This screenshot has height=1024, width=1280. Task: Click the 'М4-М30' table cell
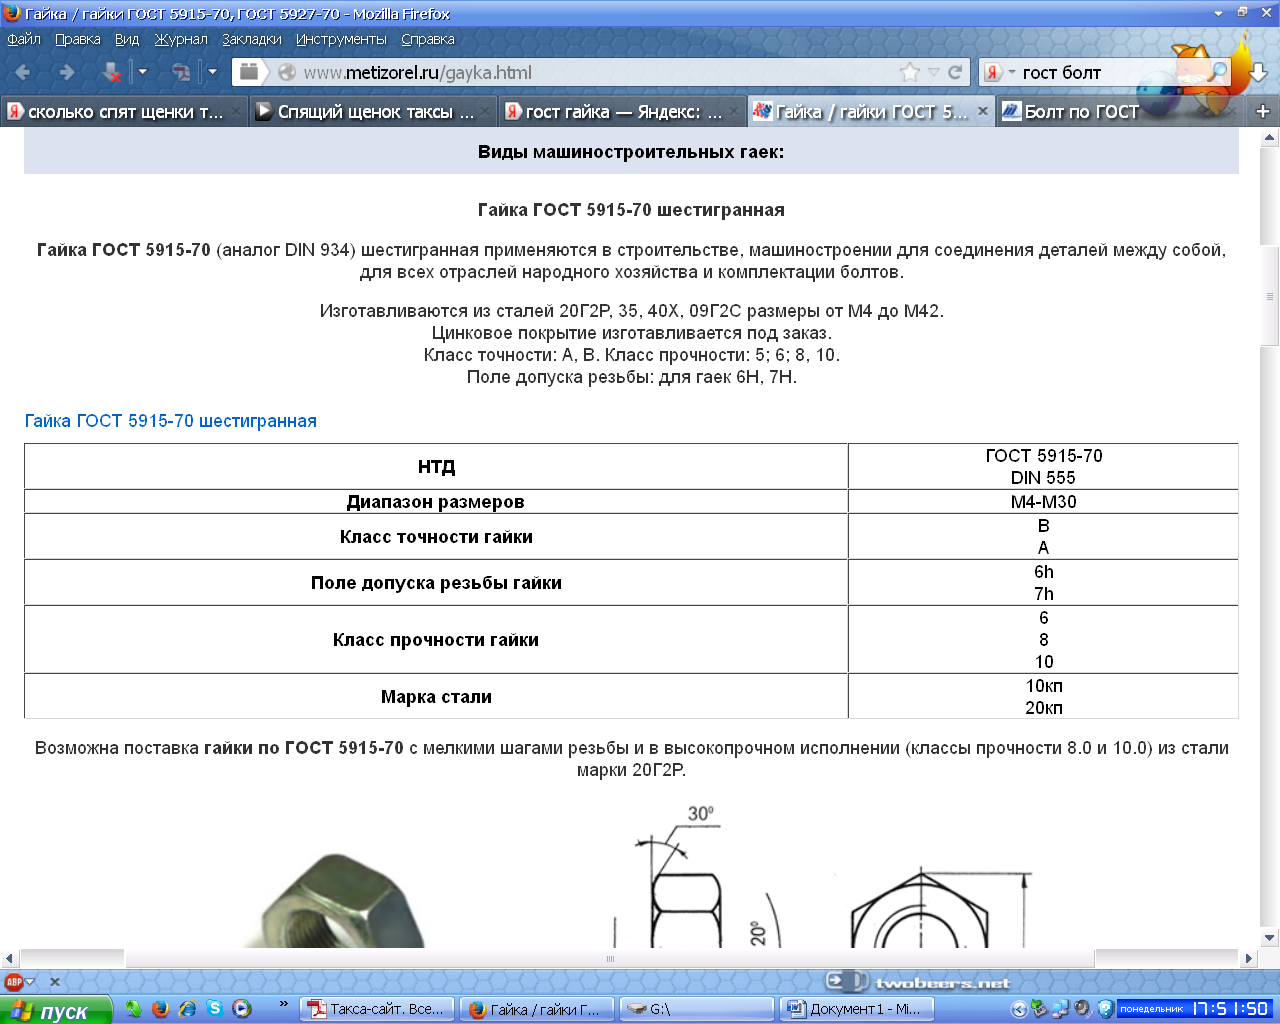[x=1043, y=502]
